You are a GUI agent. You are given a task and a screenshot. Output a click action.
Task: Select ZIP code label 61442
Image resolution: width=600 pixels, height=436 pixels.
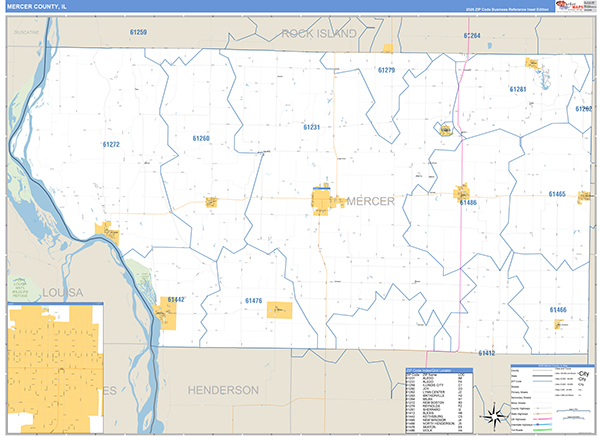[x=176, y=299]
